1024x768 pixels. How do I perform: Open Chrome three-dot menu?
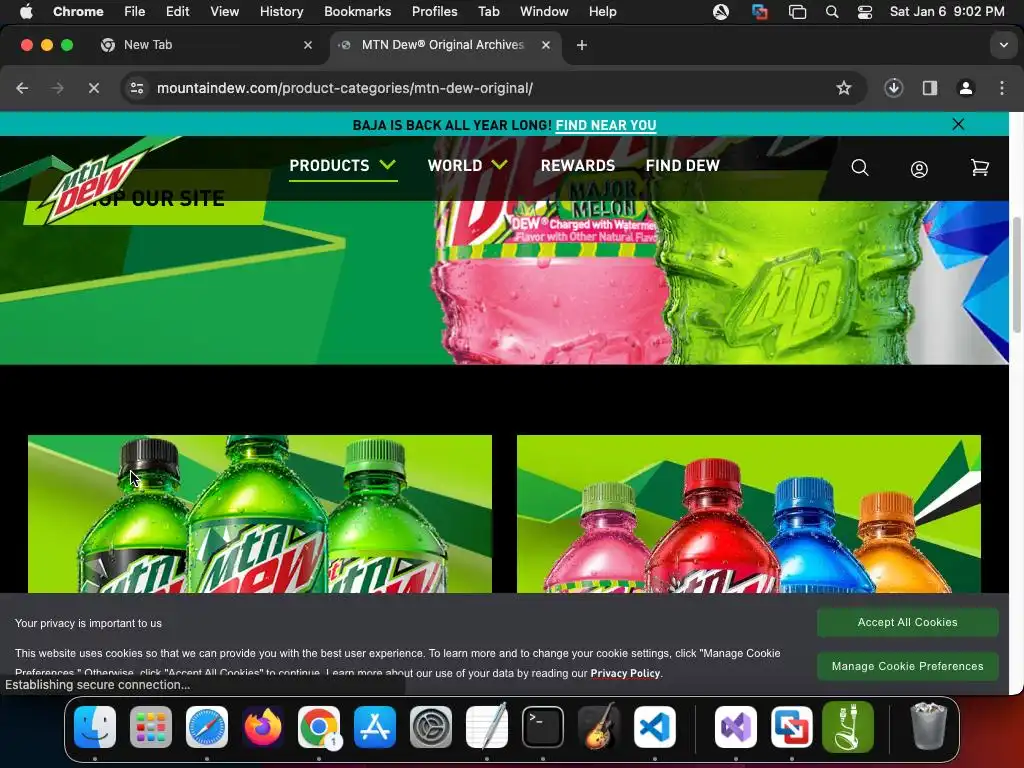point(1002,88)
